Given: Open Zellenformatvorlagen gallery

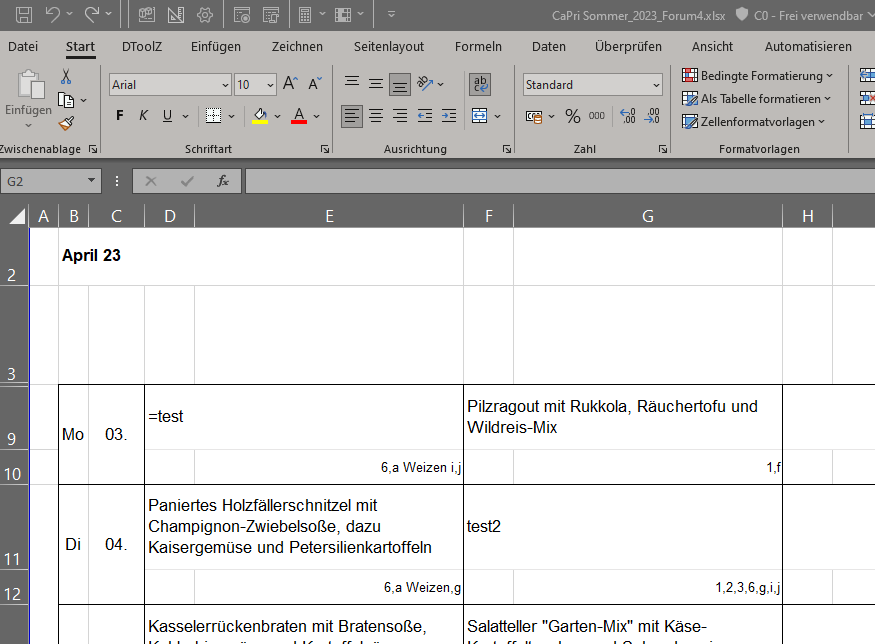Looking at the screenshot, I should coord(753,122).
